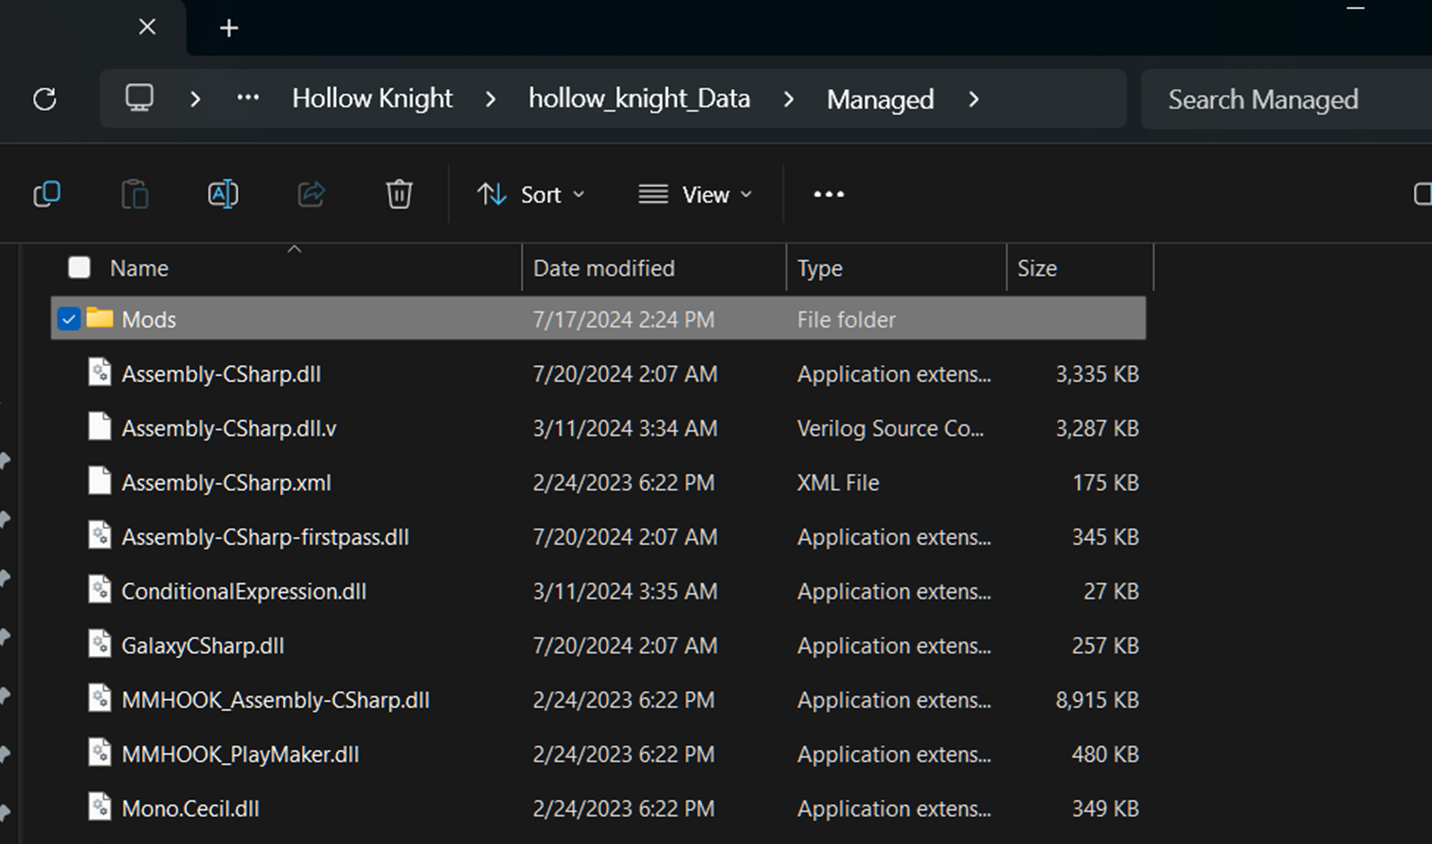Click the Verilog Source Co... type cell
Viewport: 1432px width, 844px height.
890,428
